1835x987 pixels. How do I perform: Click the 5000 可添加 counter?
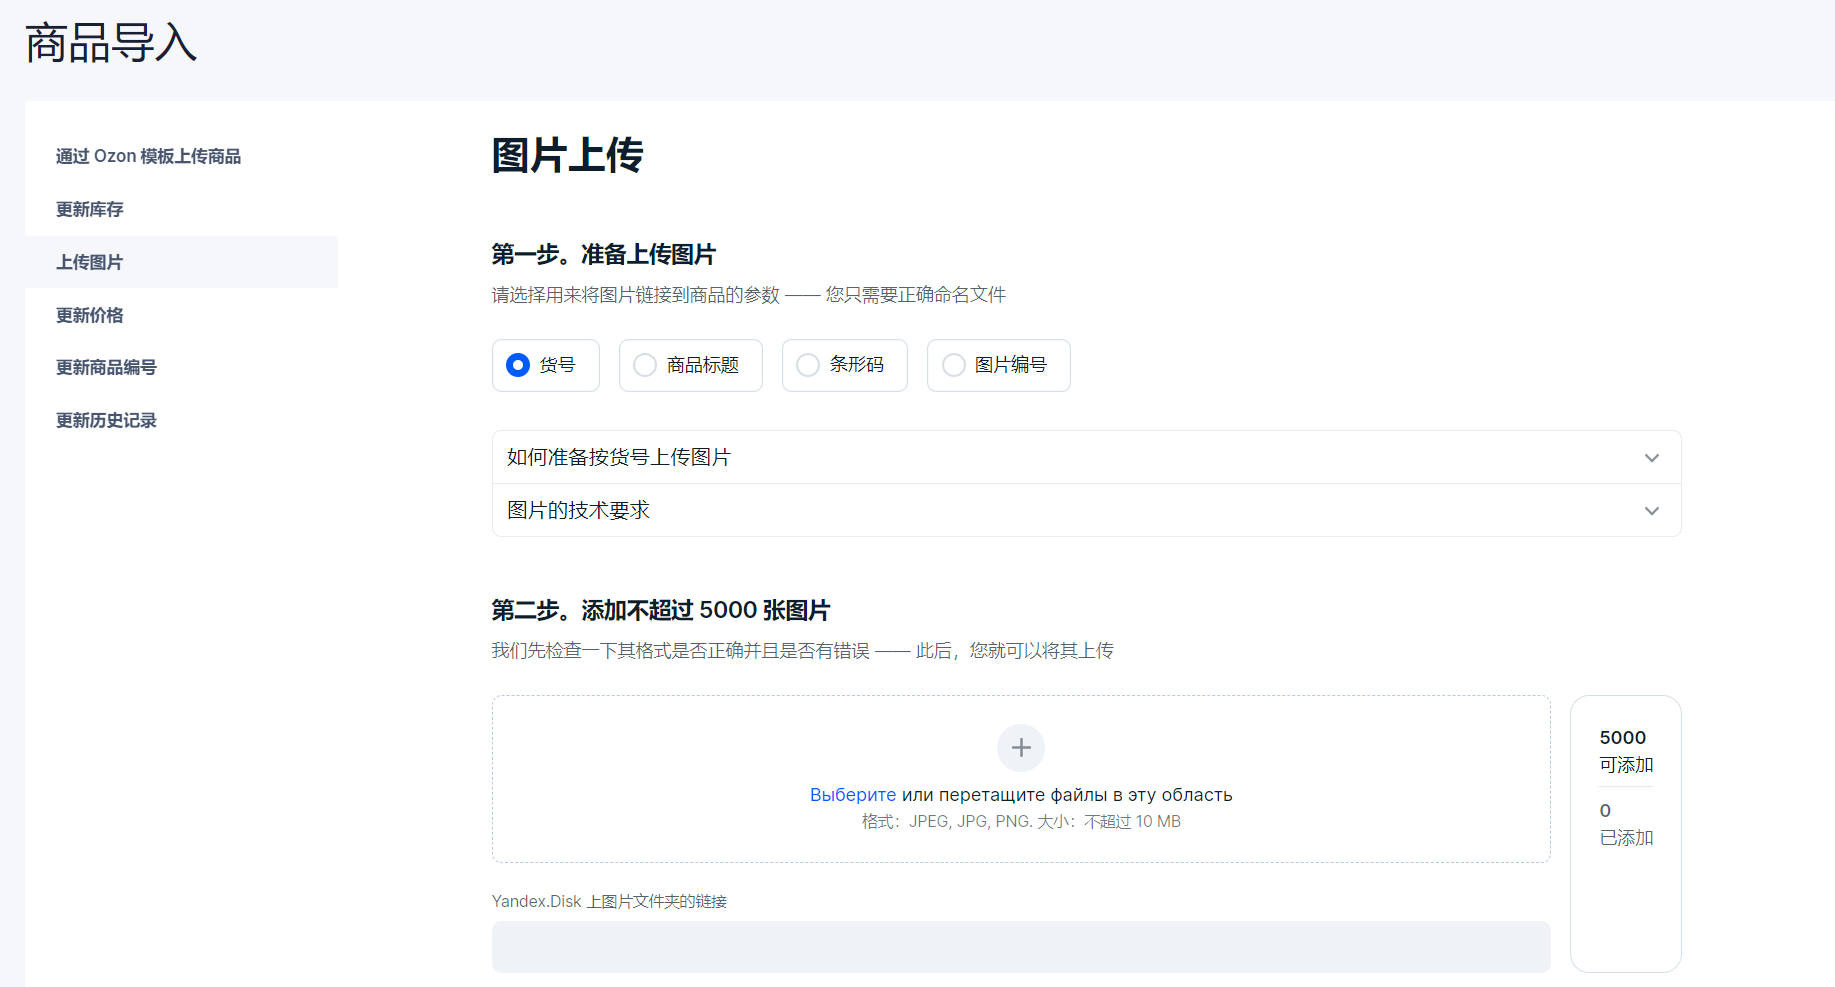(1626, 751)
